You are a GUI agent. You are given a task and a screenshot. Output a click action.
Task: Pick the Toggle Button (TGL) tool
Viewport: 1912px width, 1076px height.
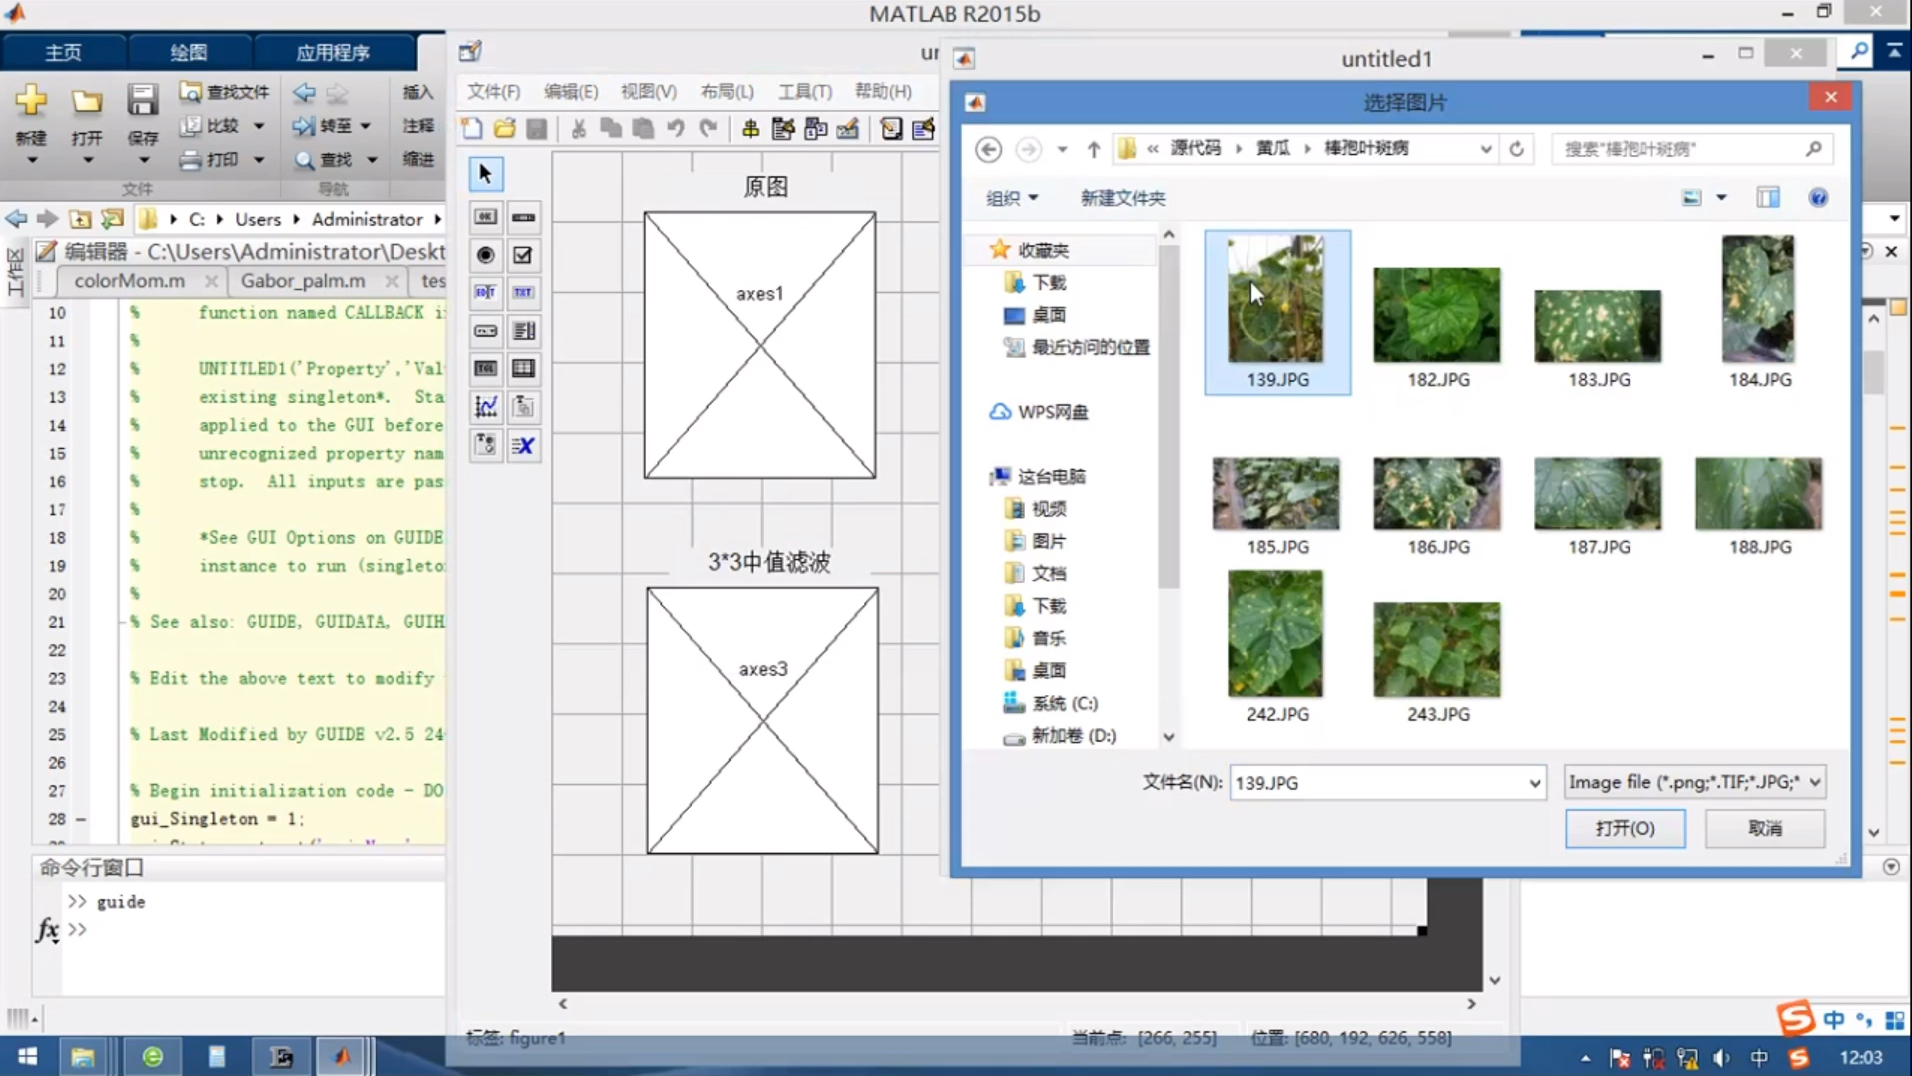[x=485, y=368]
